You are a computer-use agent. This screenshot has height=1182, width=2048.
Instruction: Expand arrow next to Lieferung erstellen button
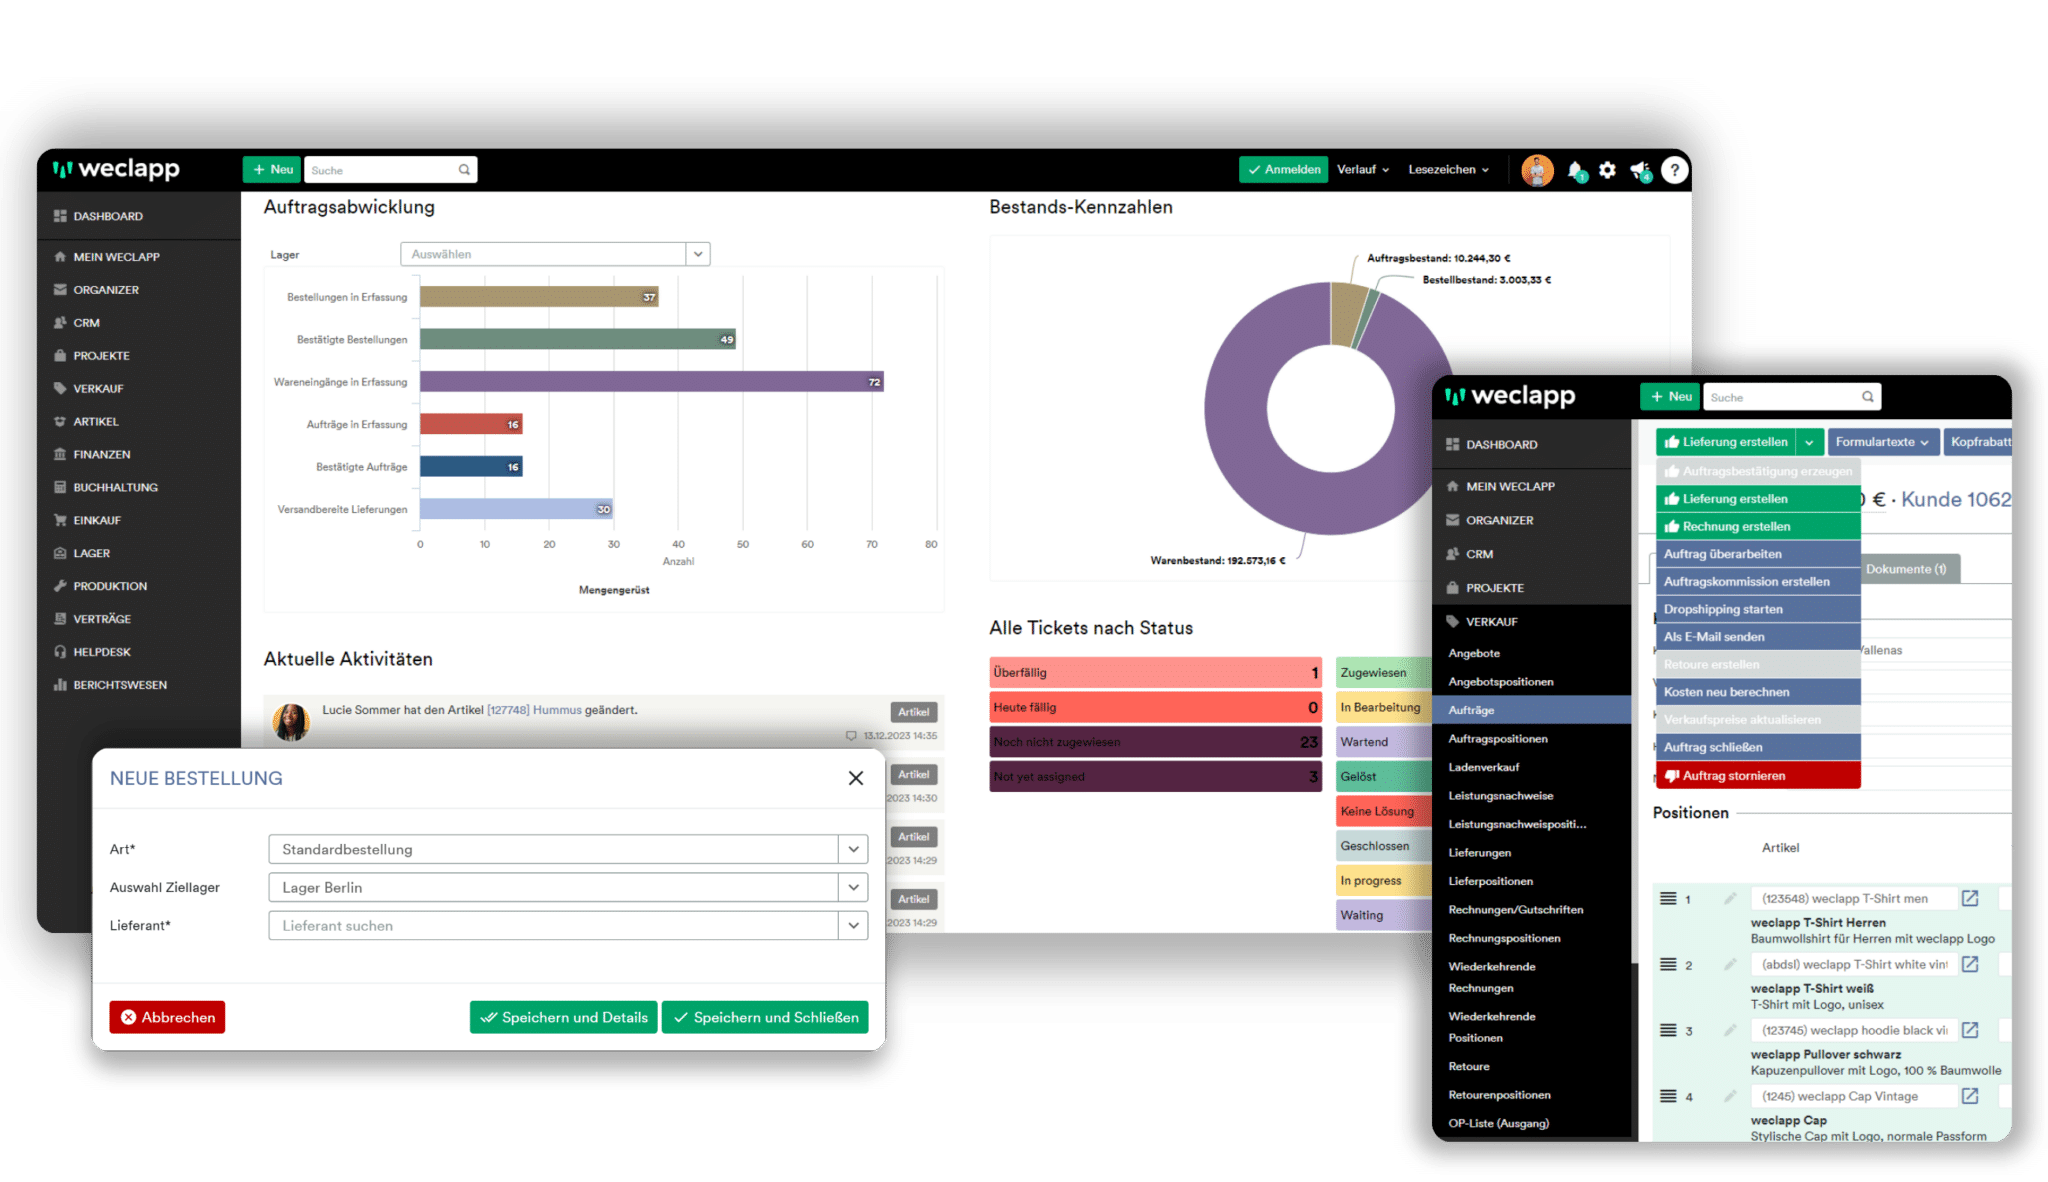[1809, 442]
